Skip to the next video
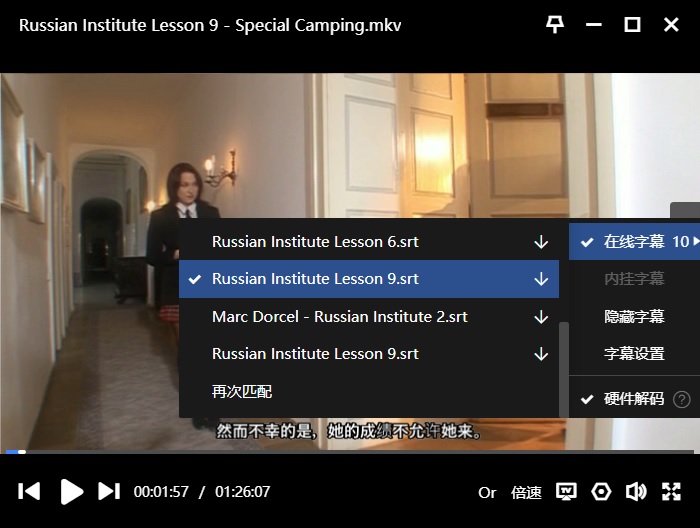The width and height of the screenshot is (700, 528). pos(109,491)
